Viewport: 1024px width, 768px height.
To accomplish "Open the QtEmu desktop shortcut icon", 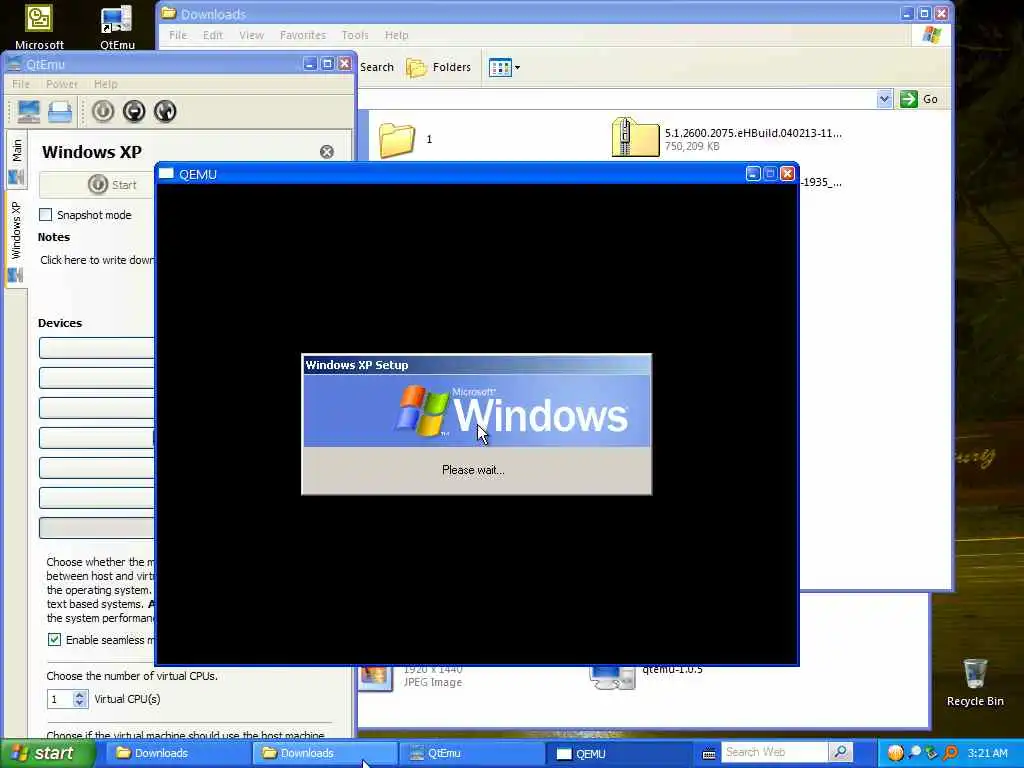I will (118, 26).
